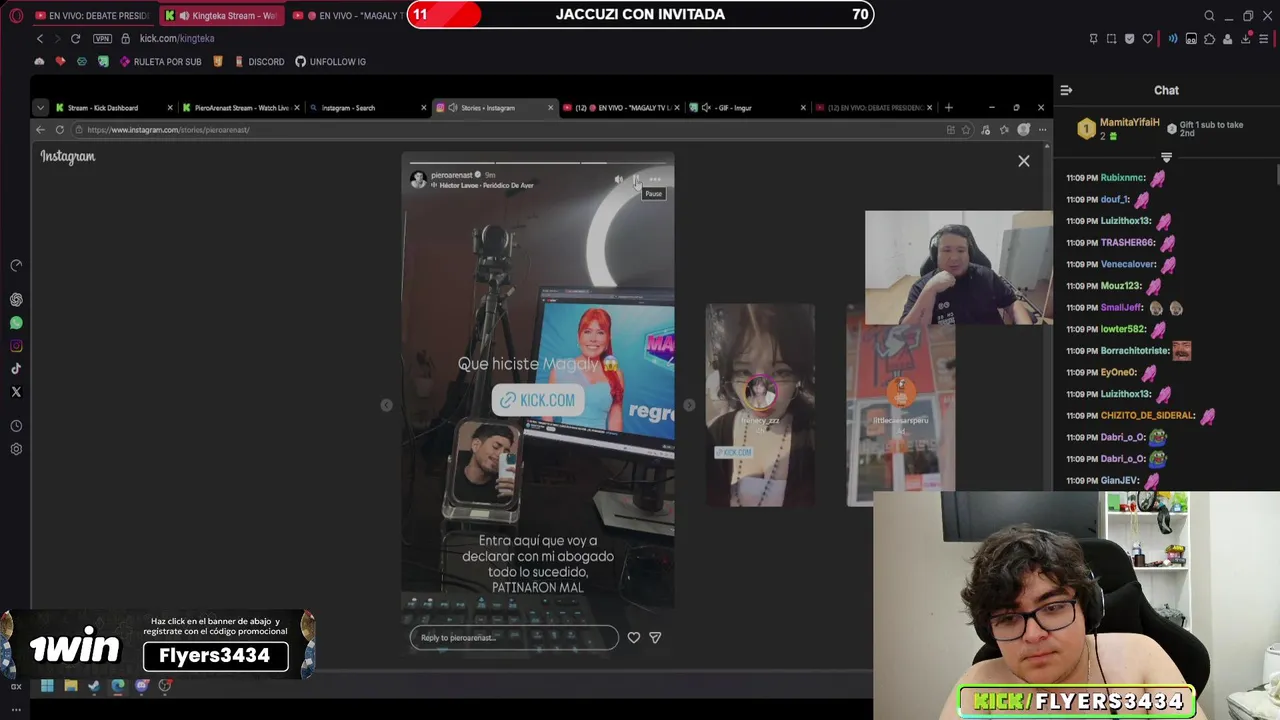Go back in the Opera browser
Viewport: 1280px width, 720px height.
coord(40,38)
